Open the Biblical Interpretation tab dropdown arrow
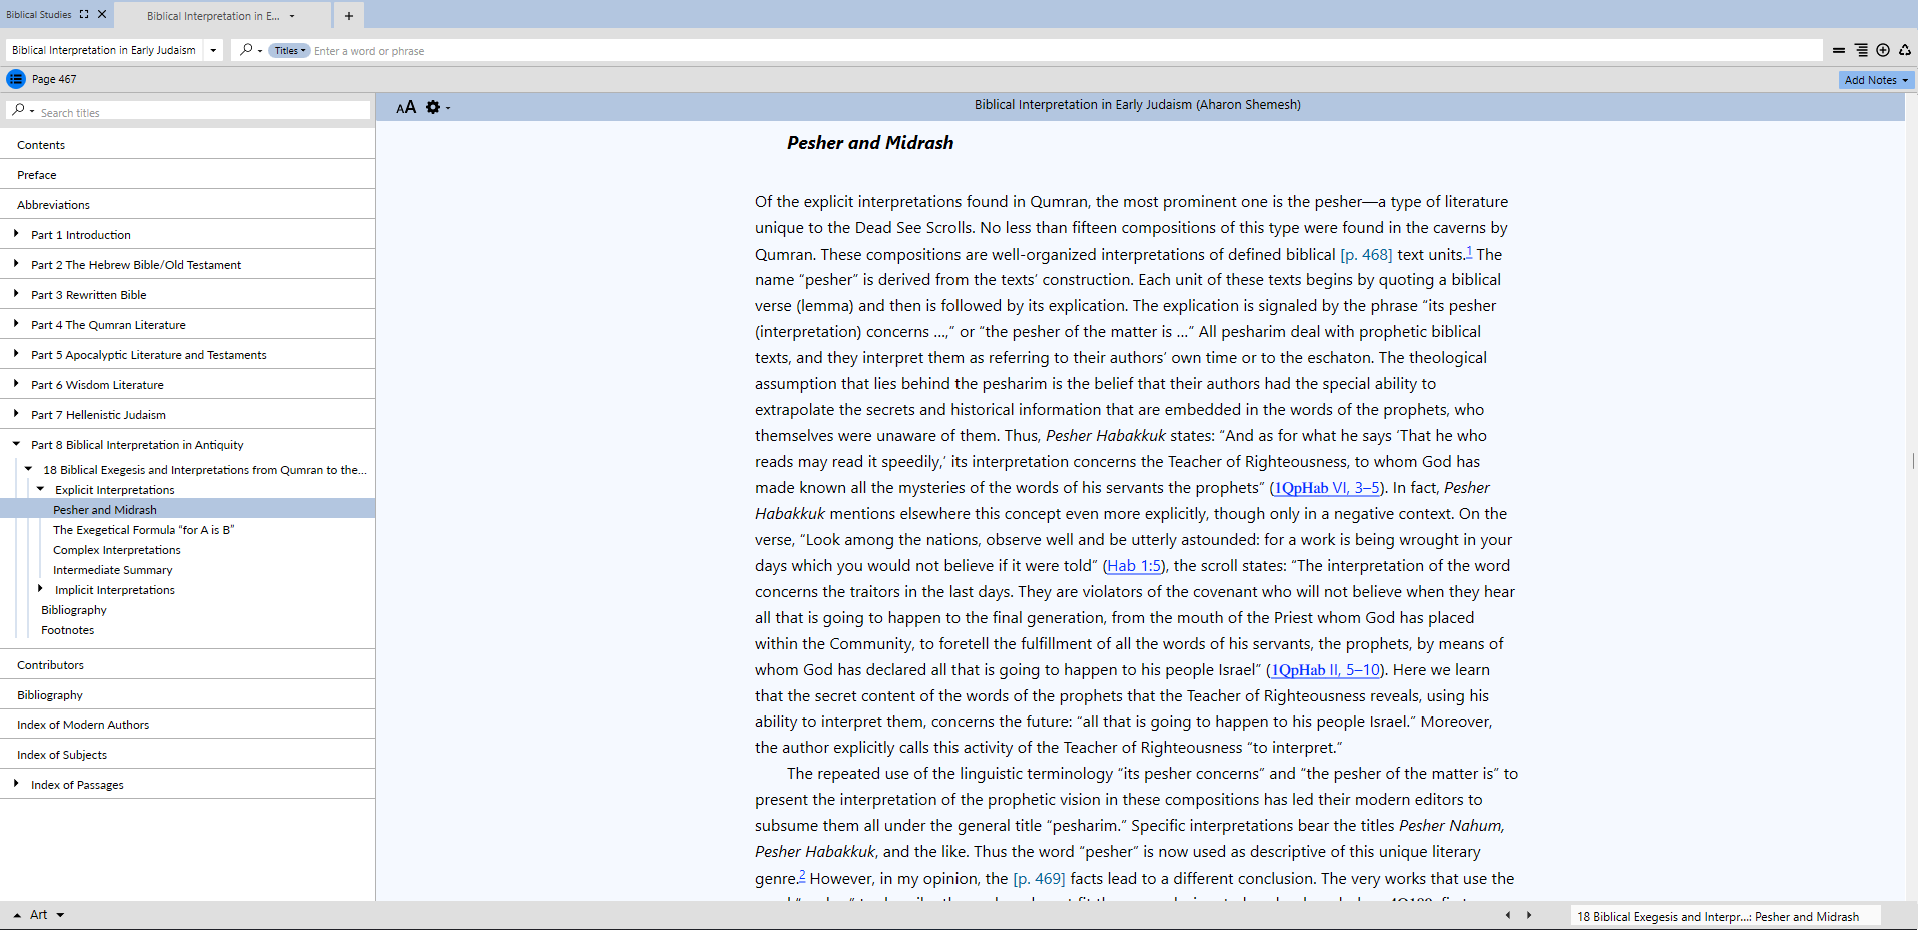 [x=292, y=16]
